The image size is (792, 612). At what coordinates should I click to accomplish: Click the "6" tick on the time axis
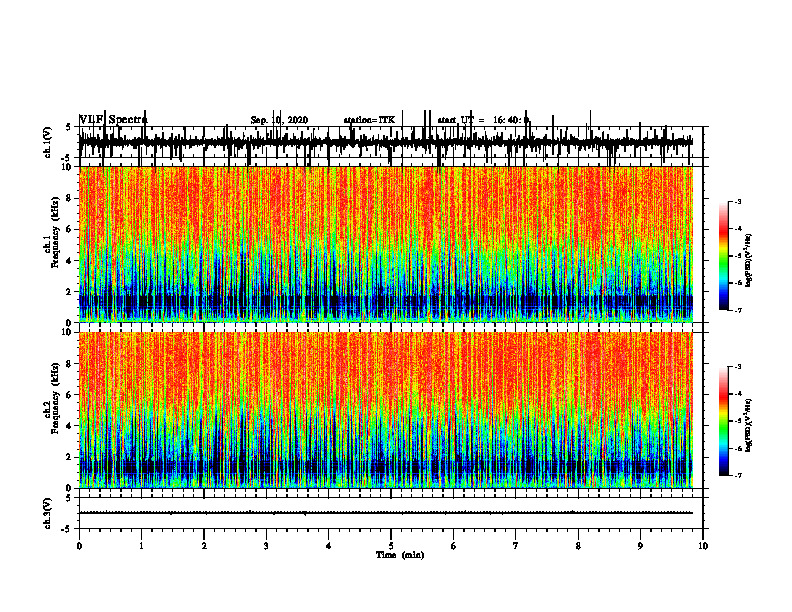454,546
